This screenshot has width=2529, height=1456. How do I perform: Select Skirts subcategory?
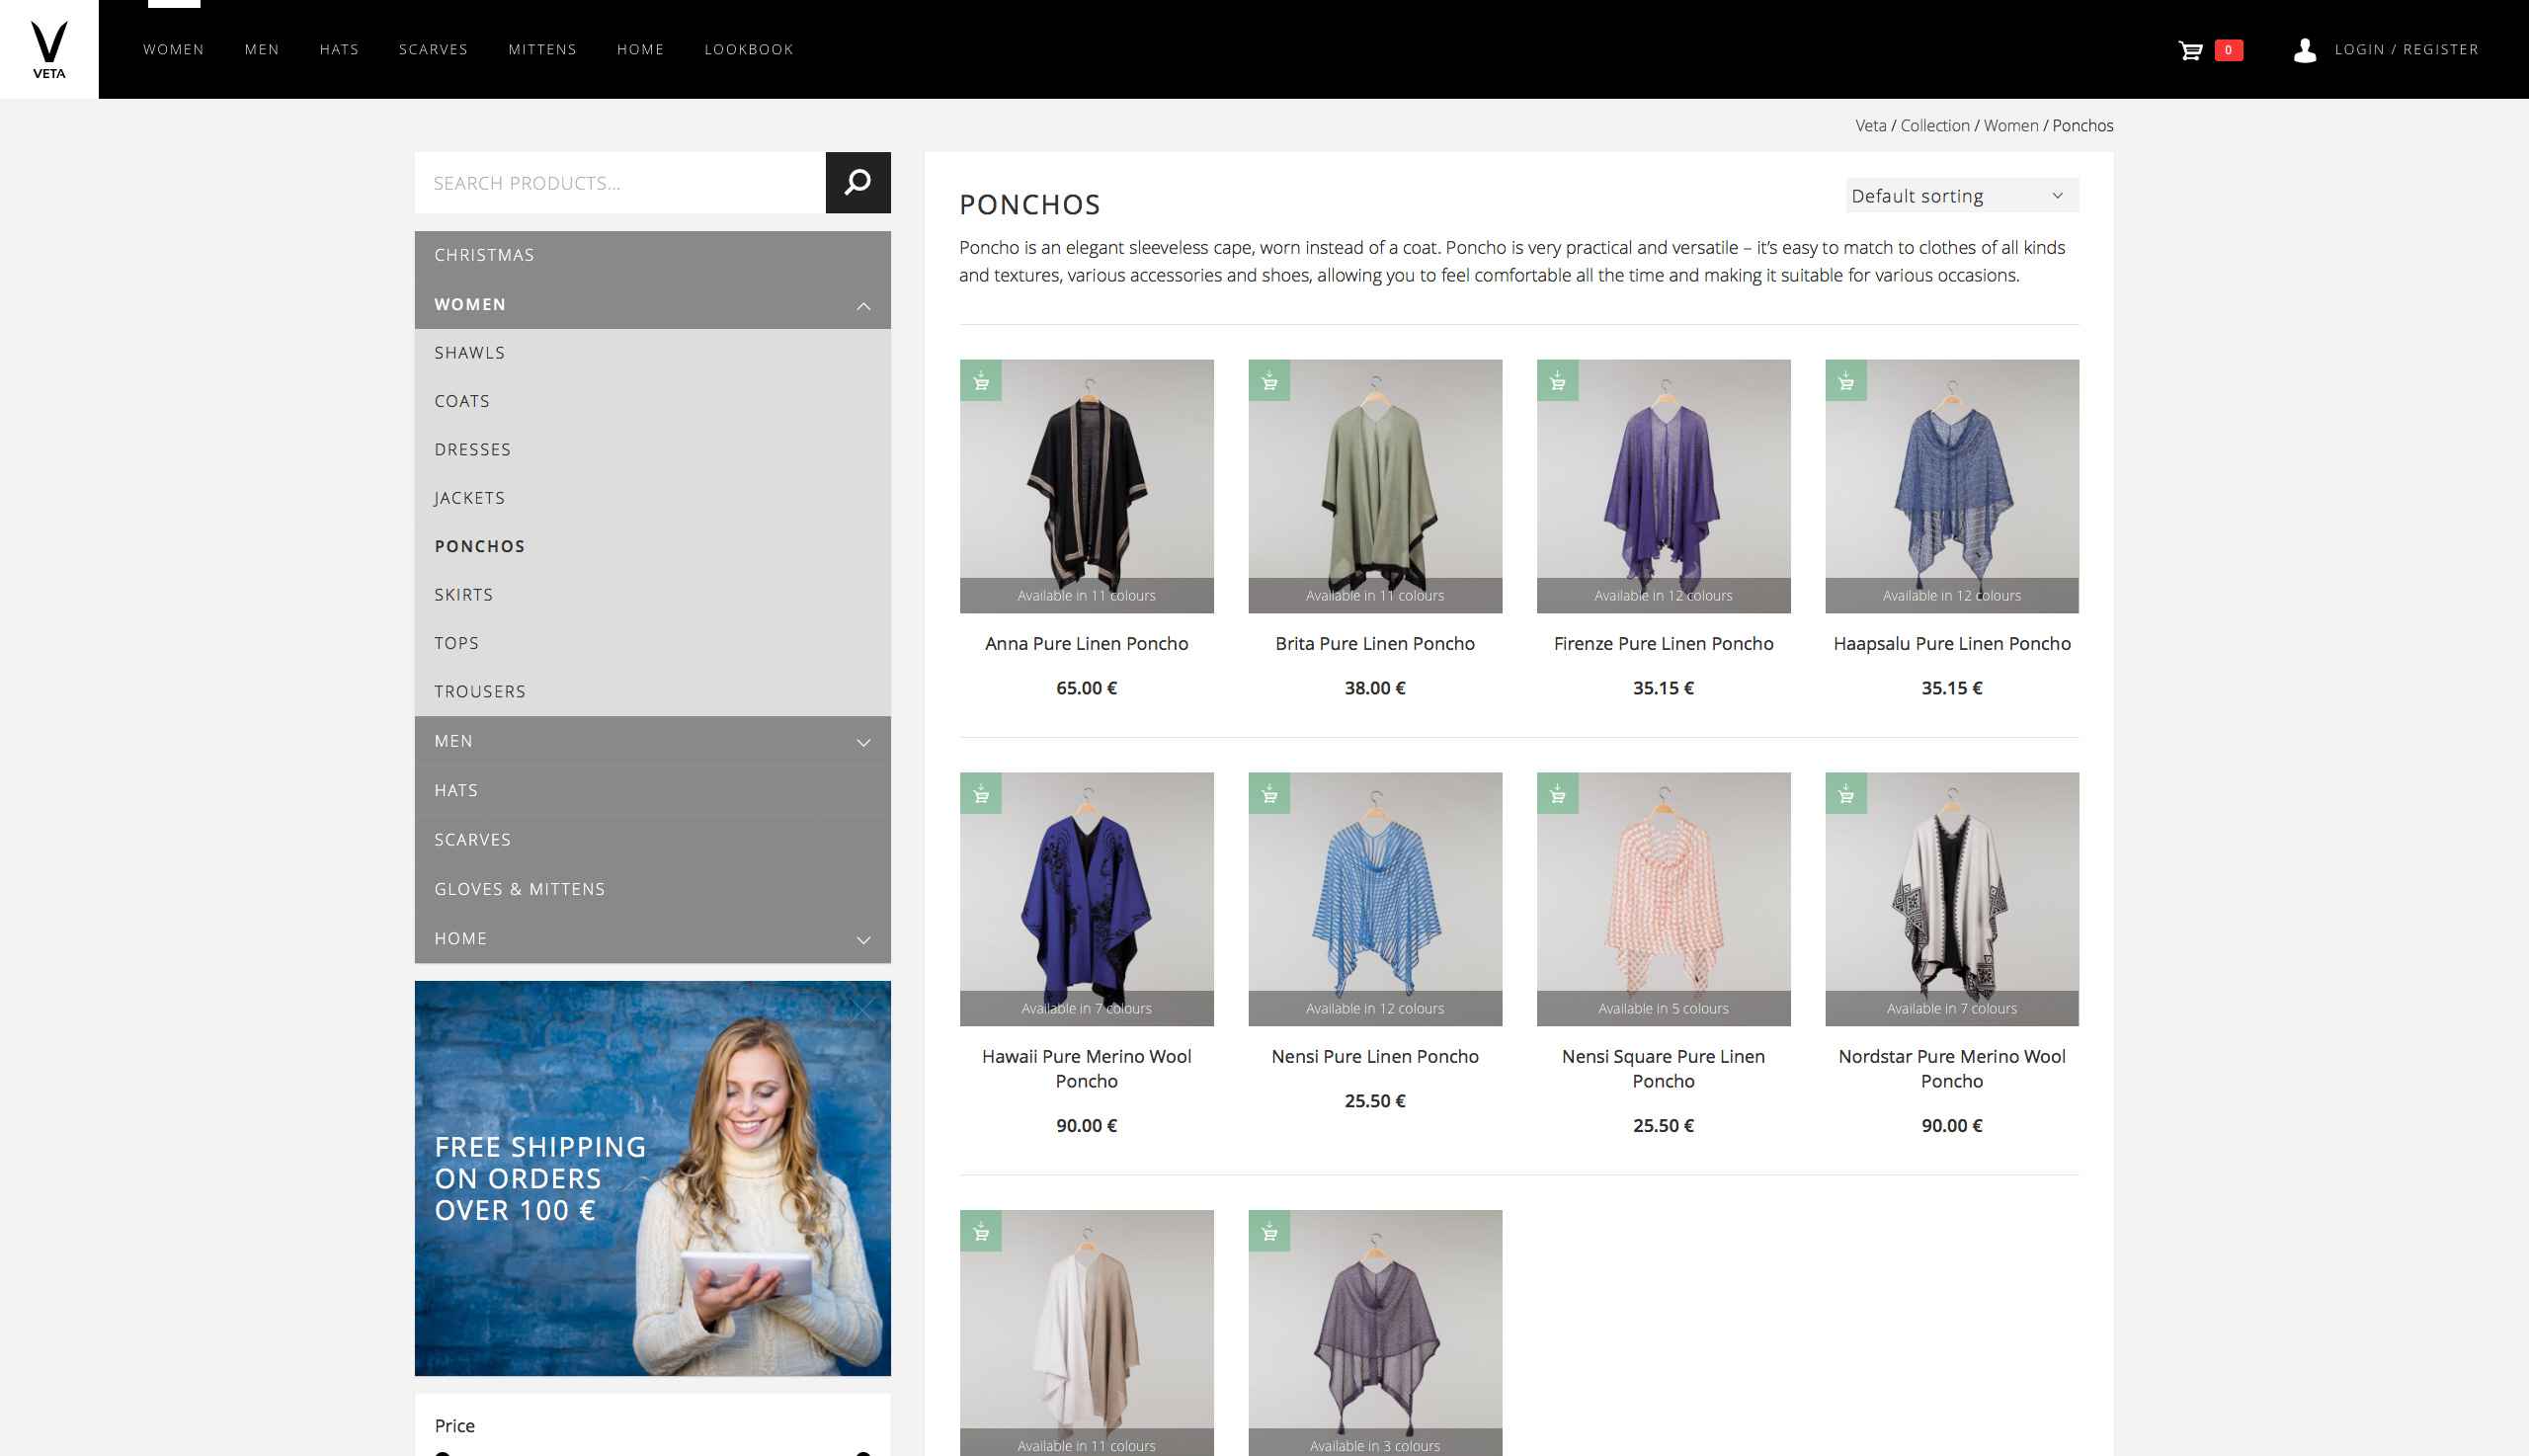[652, 595]
